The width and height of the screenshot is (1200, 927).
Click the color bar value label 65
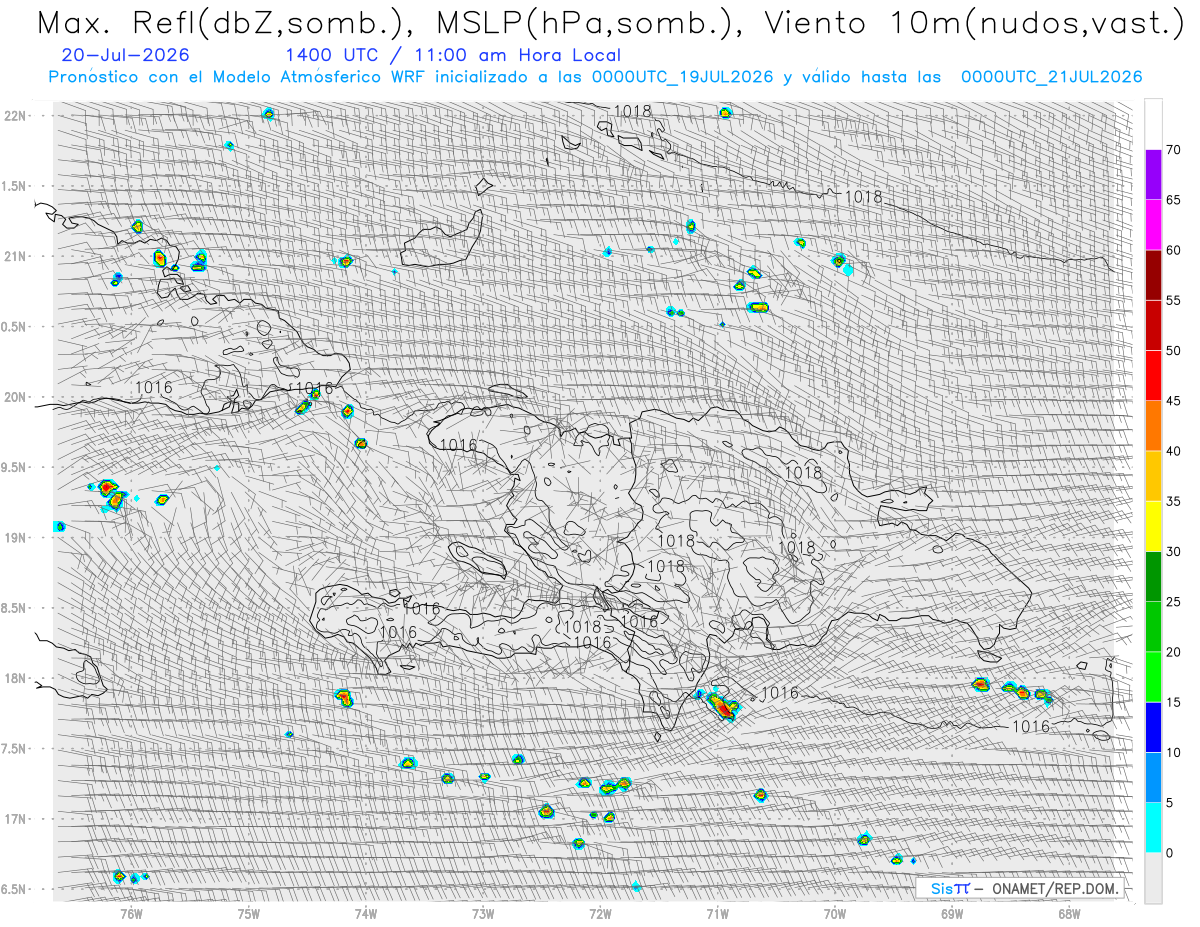[x=1173, y=200]
